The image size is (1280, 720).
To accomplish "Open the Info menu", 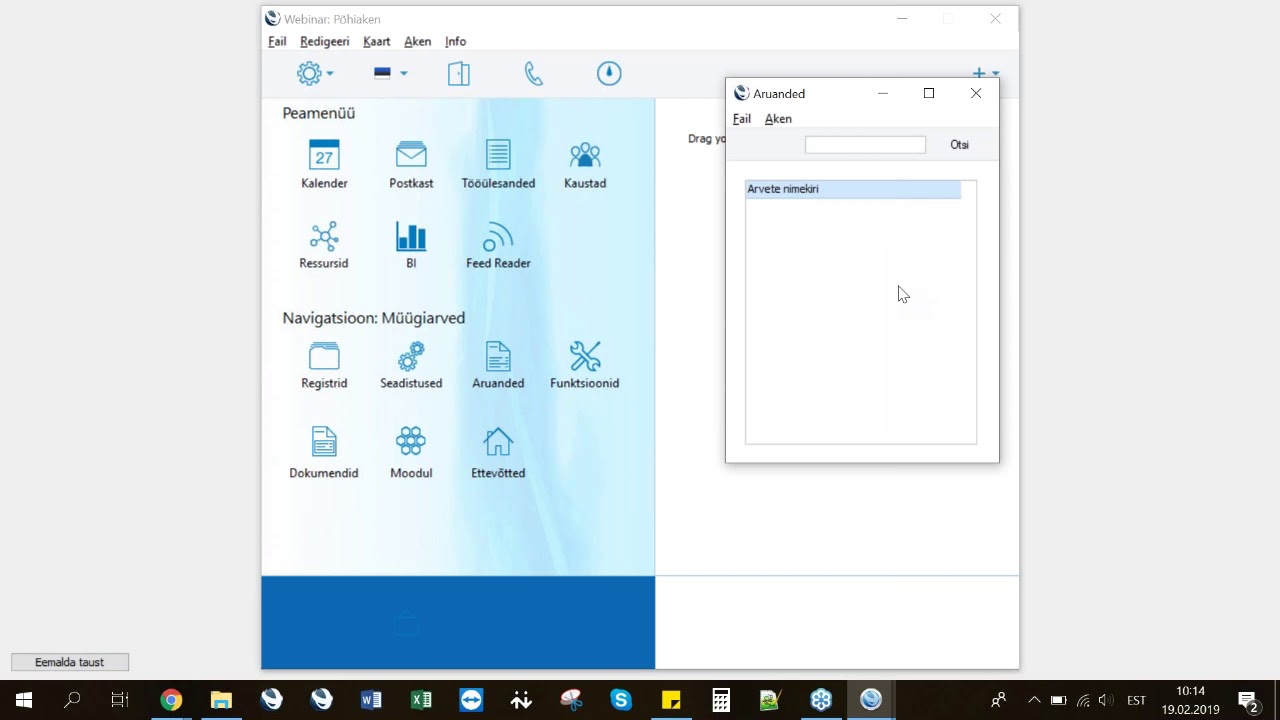I will [456, 41].
